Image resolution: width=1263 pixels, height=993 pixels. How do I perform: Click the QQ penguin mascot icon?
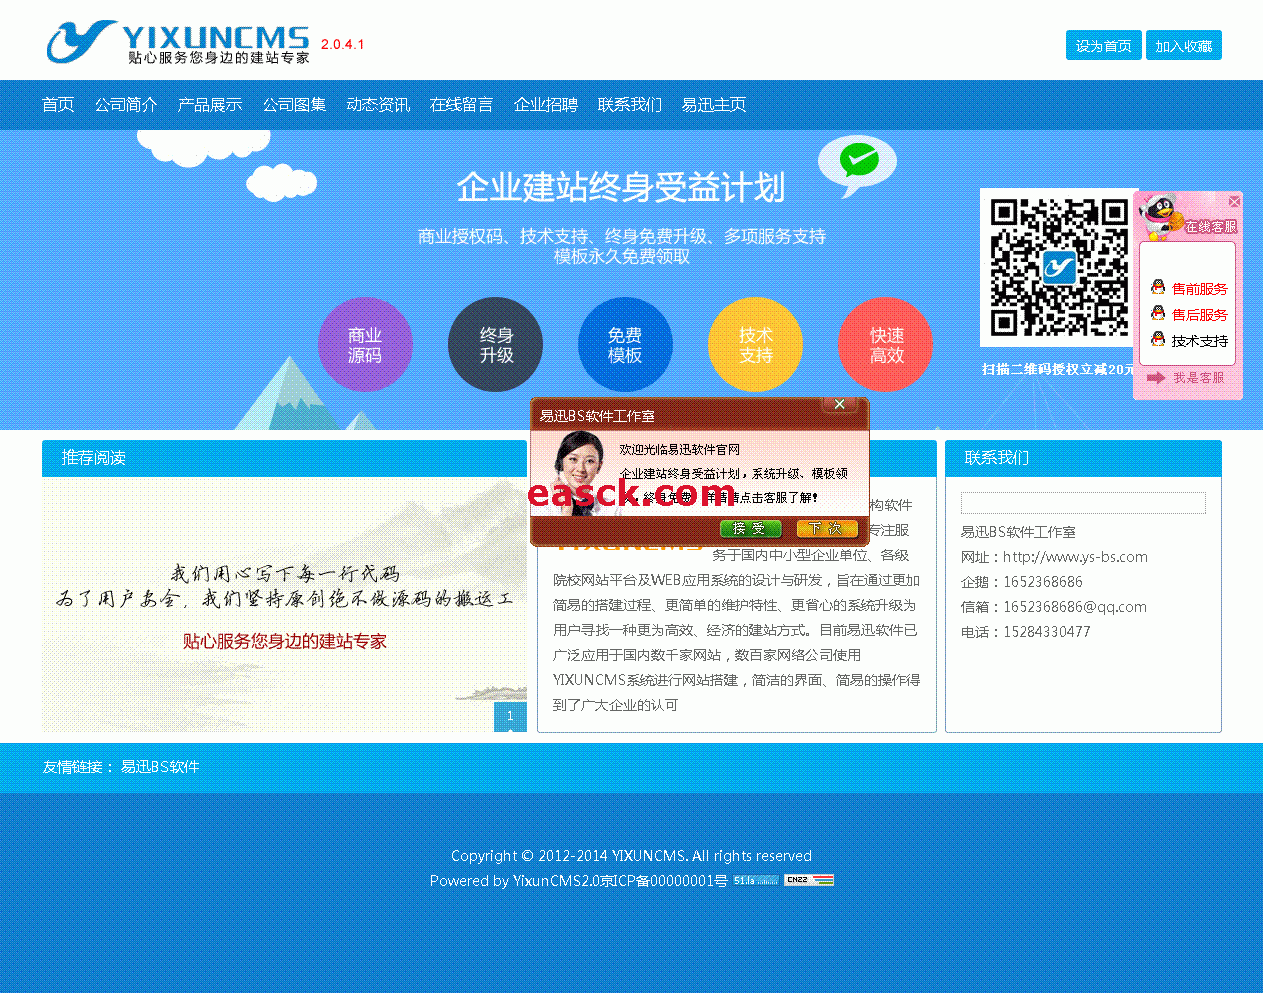(x=1160, y=217)
